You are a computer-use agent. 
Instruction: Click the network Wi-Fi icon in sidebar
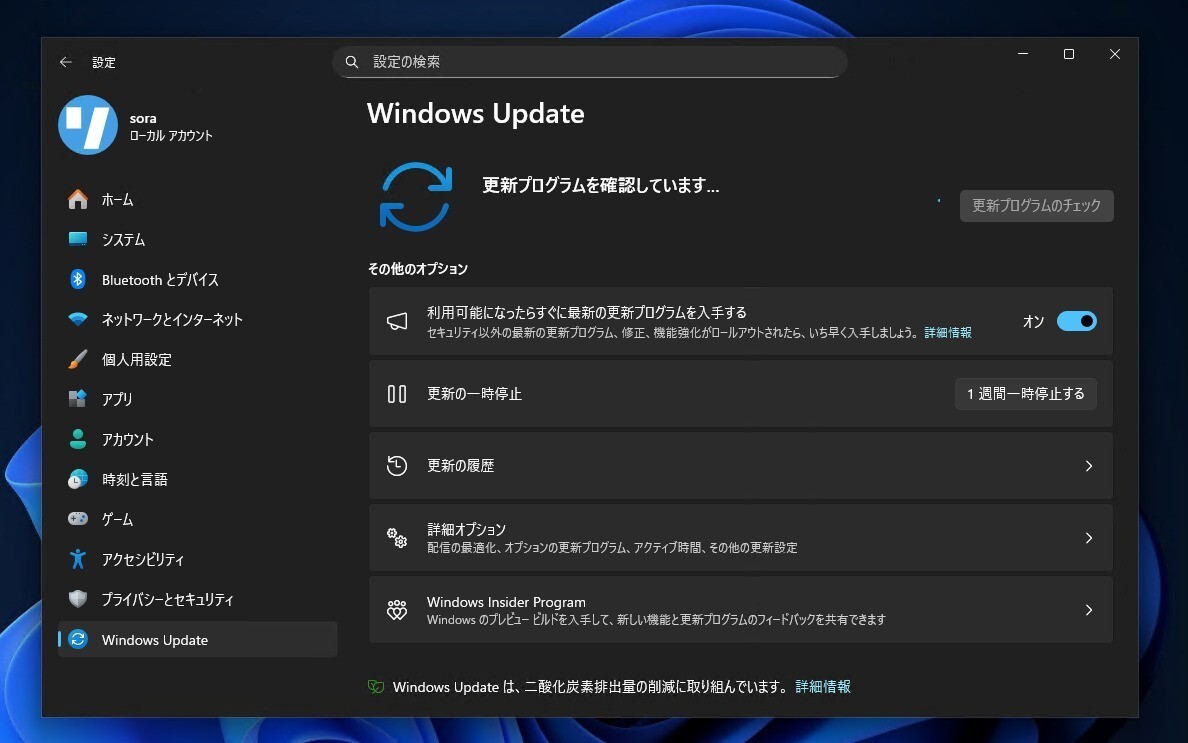(77, 319)
